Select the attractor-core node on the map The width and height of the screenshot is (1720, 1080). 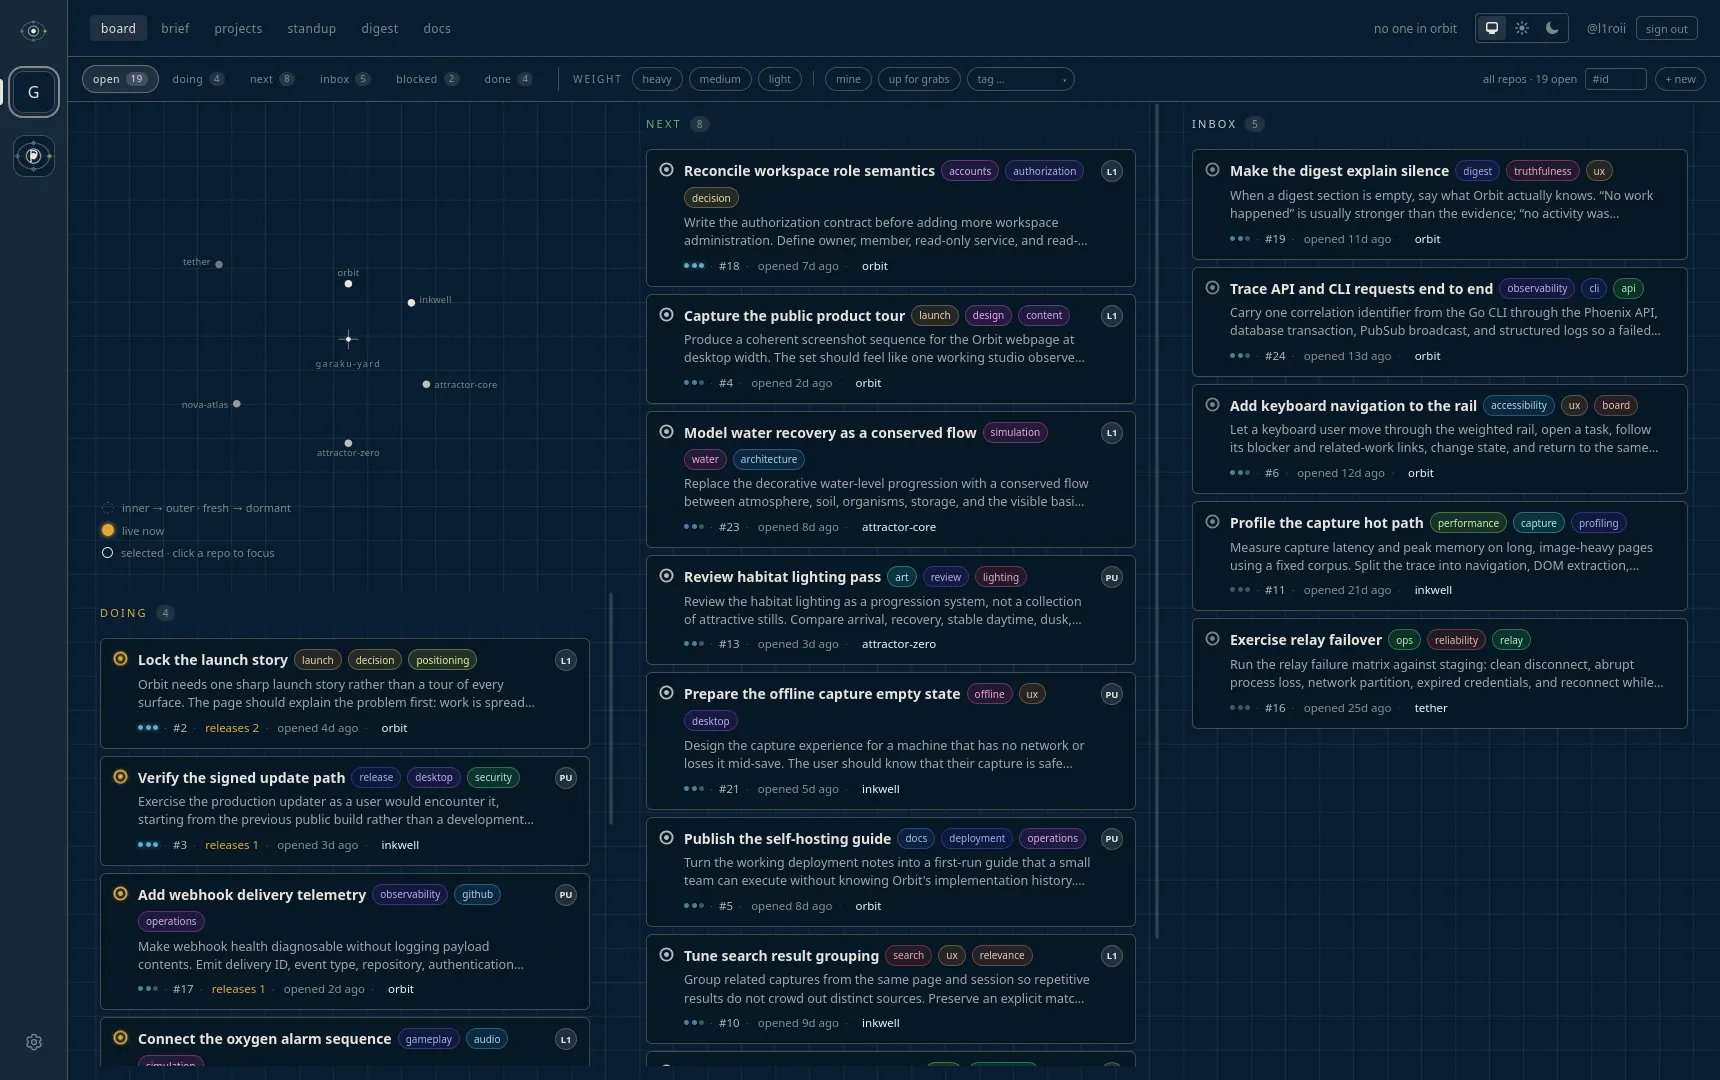point(426,384)
